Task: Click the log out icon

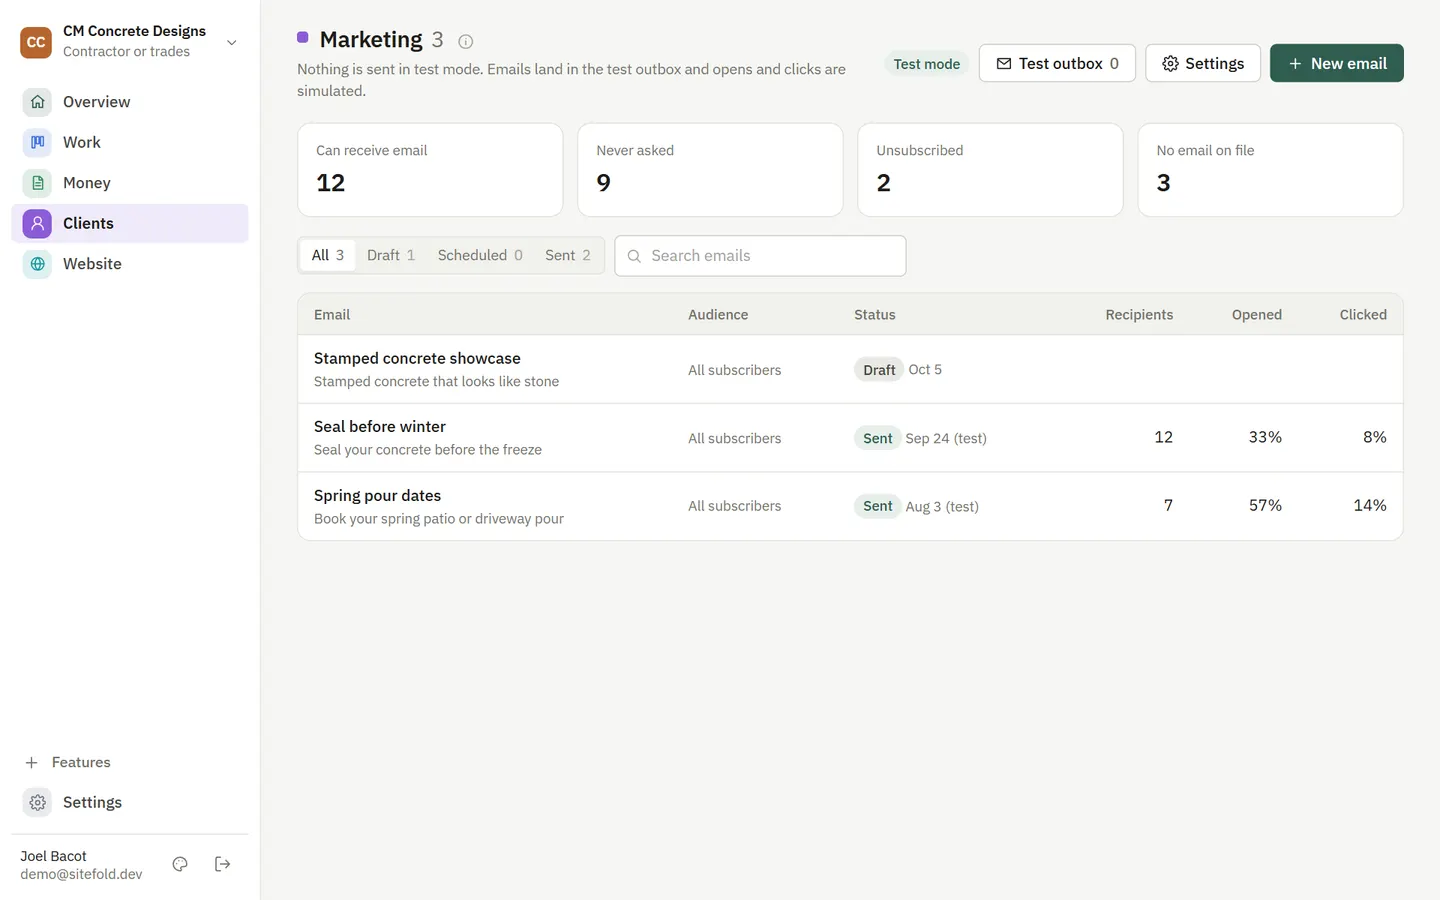Action: pyautogui.click(x=223, y=864)
